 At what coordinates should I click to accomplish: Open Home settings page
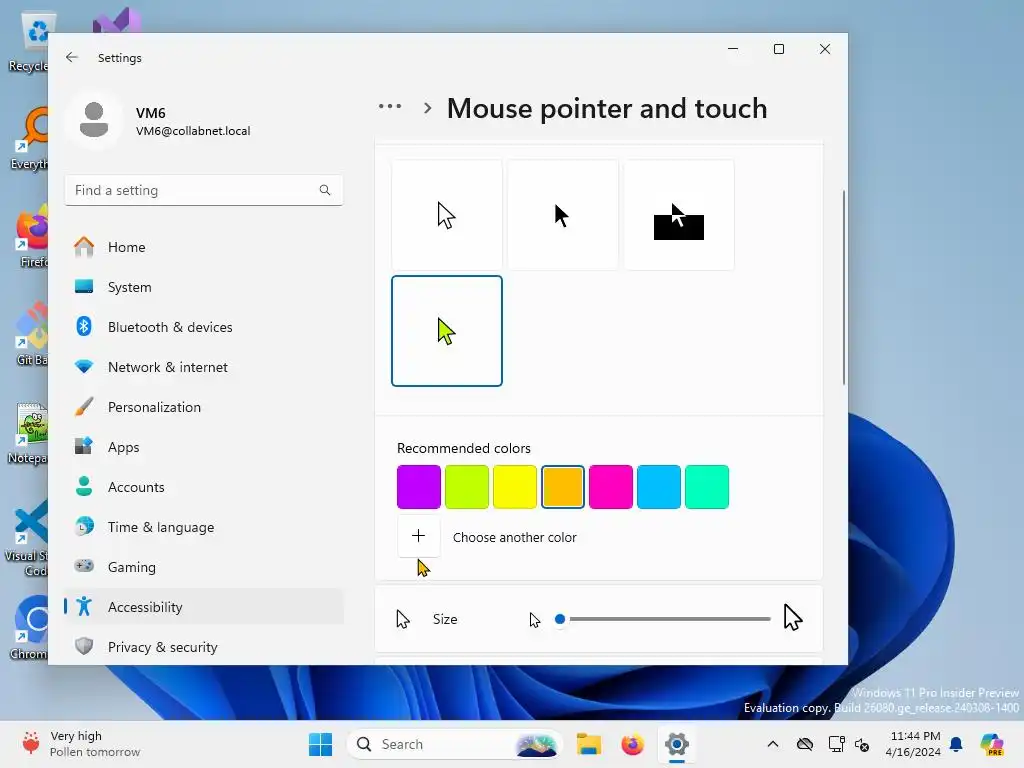point(204,247)
